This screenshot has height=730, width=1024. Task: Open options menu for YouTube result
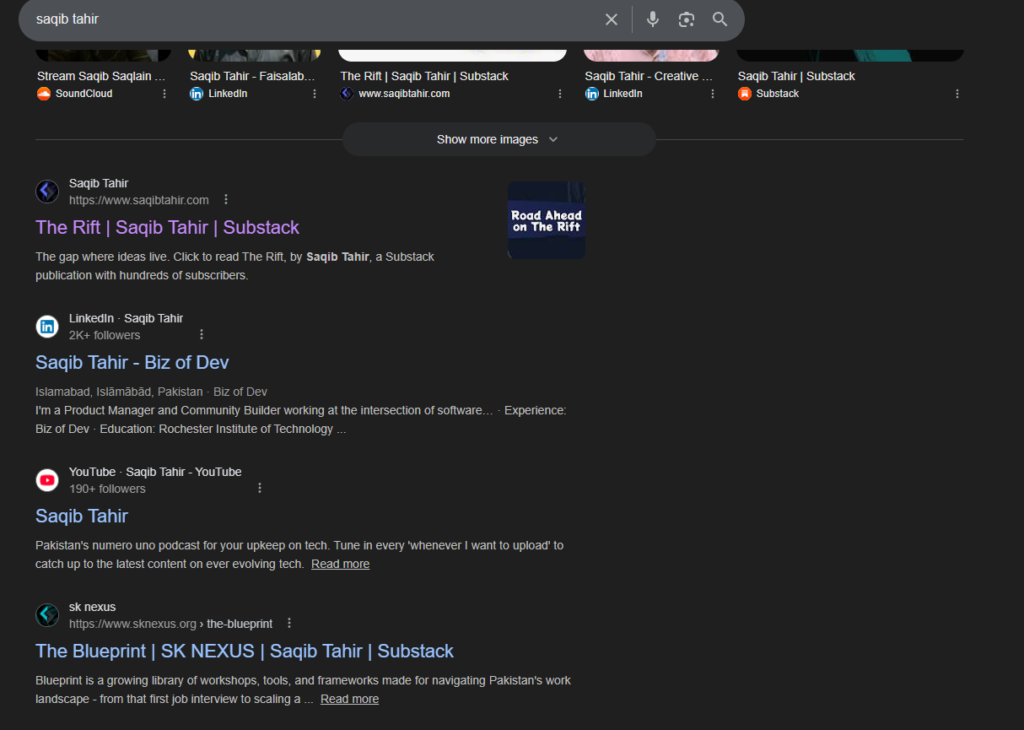260,489
